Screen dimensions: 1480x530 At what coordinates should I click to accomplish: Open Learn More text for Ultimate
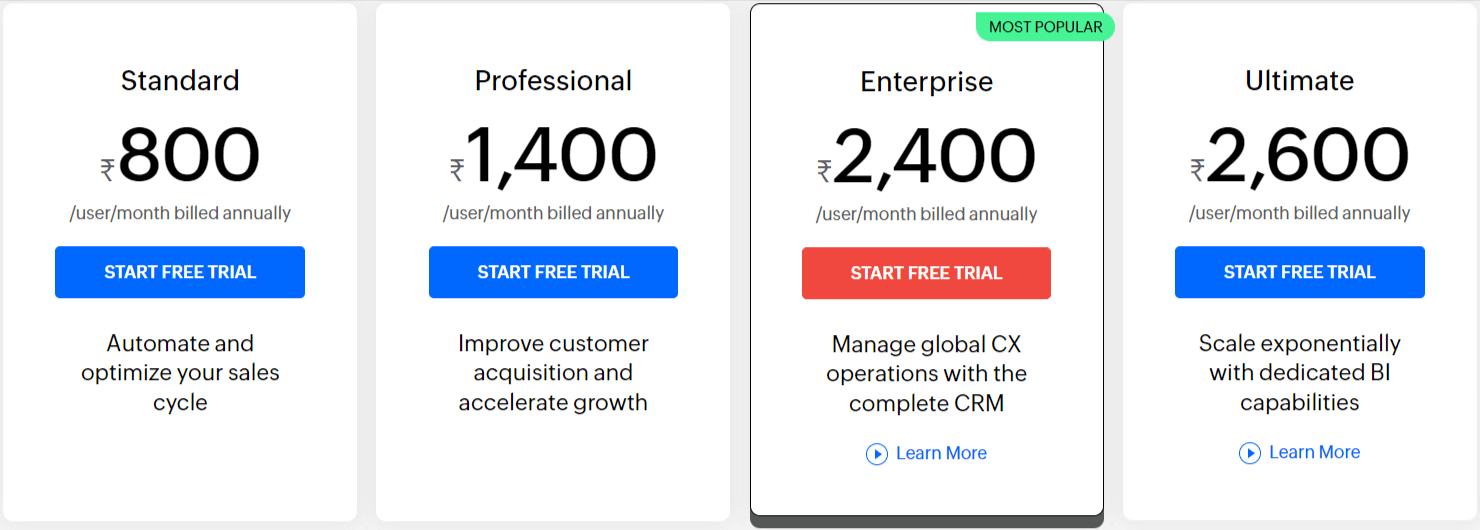click(x=1314, y=453)
